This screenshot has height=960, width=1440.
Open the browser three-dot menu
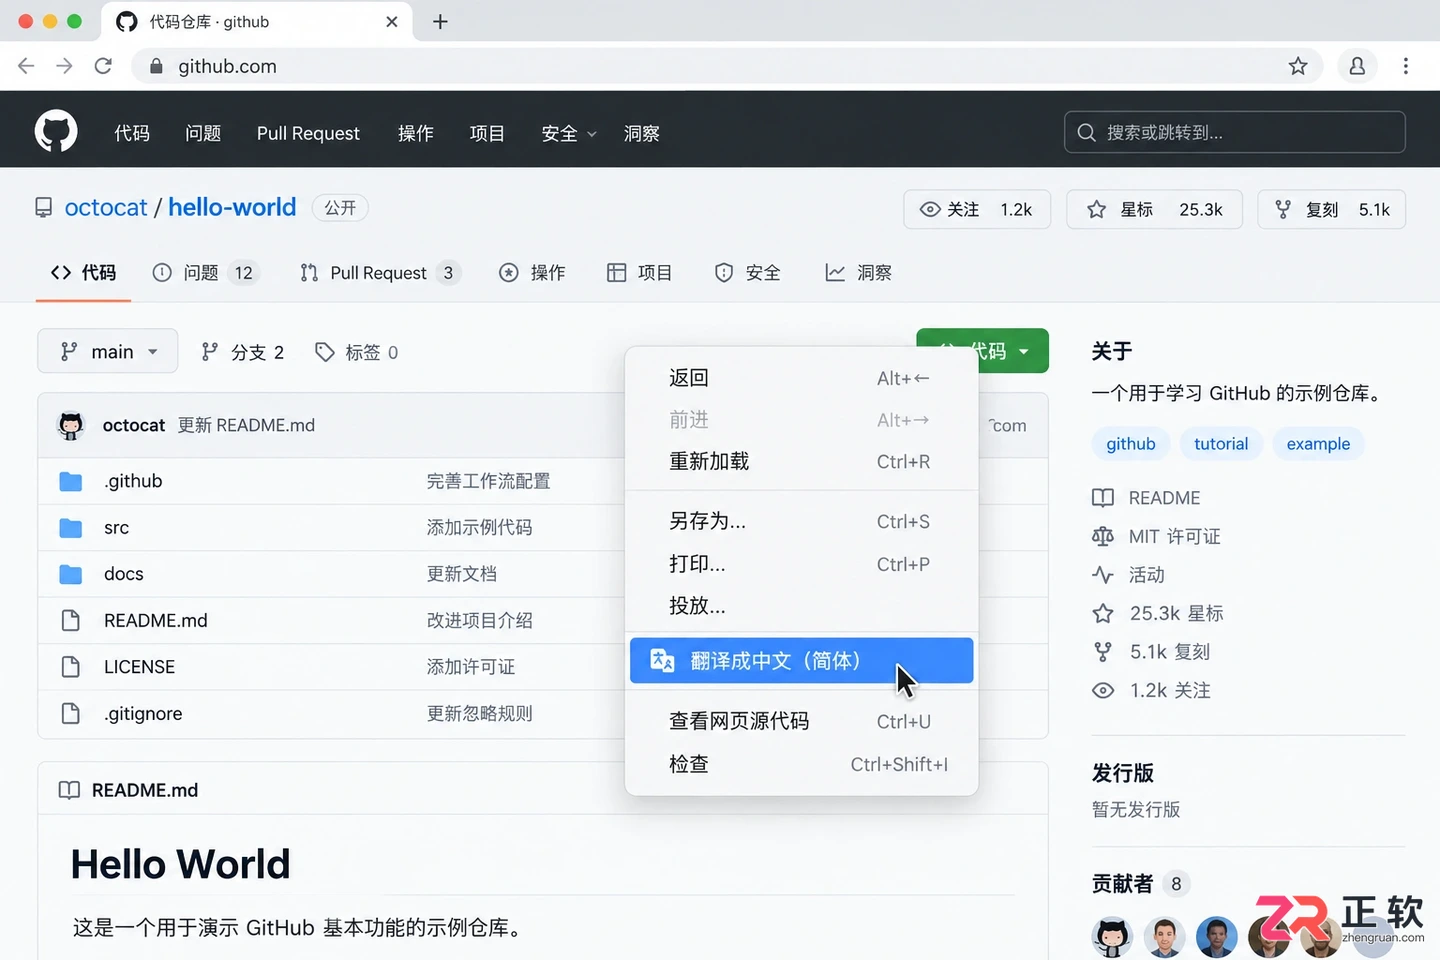pos(1406,66)
